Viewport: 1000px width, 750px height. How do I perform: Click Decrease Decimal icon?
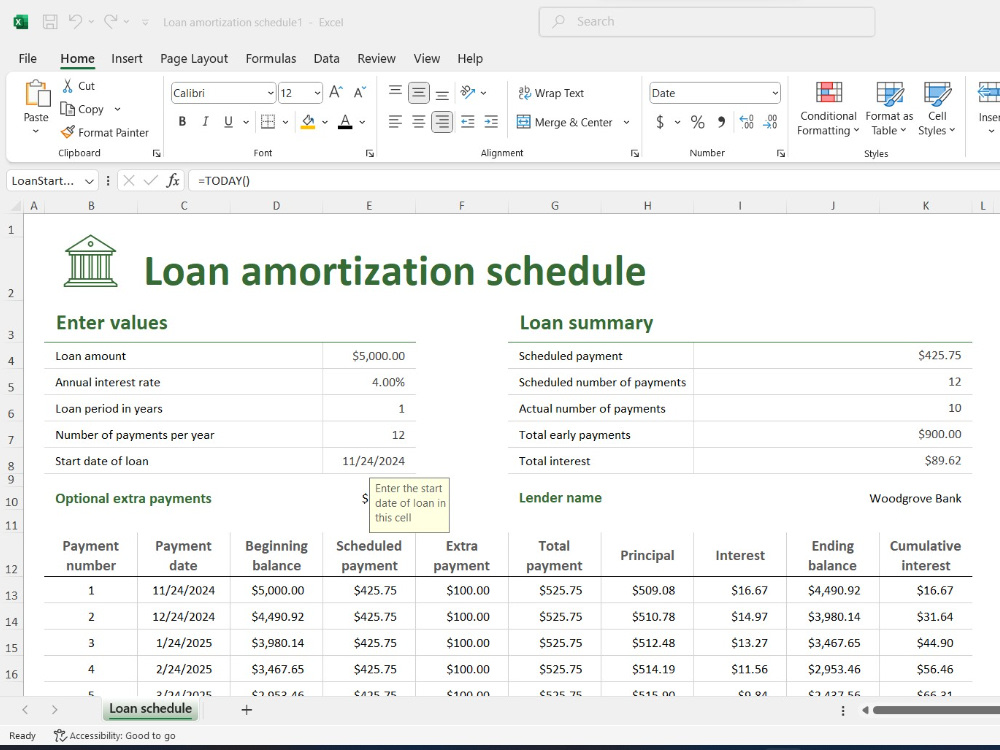[770, 122]
